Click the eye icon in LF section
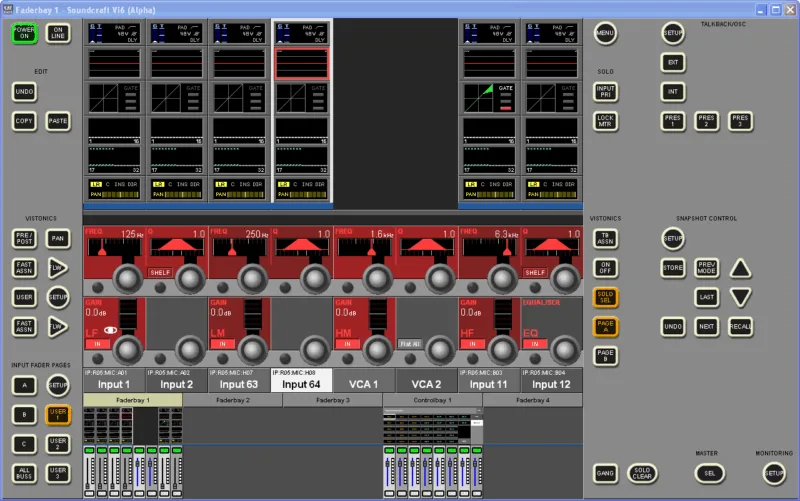The height and width of the screenshot is (501, 800). tap(110, 331)
